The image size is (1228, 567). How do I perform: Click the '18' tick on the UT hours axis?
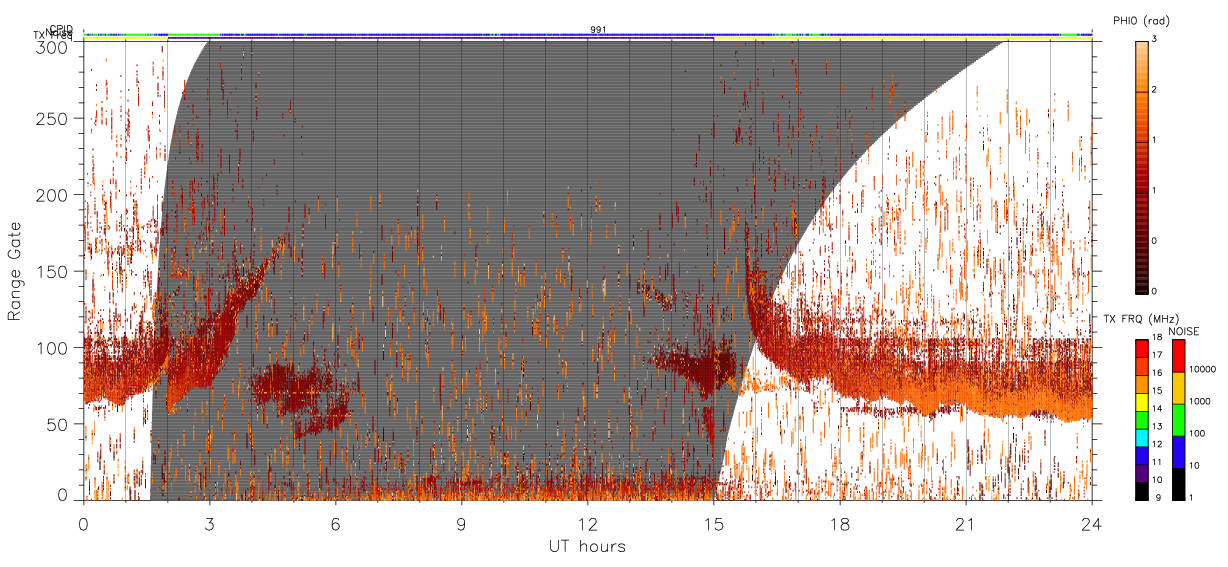coord(840,523)
